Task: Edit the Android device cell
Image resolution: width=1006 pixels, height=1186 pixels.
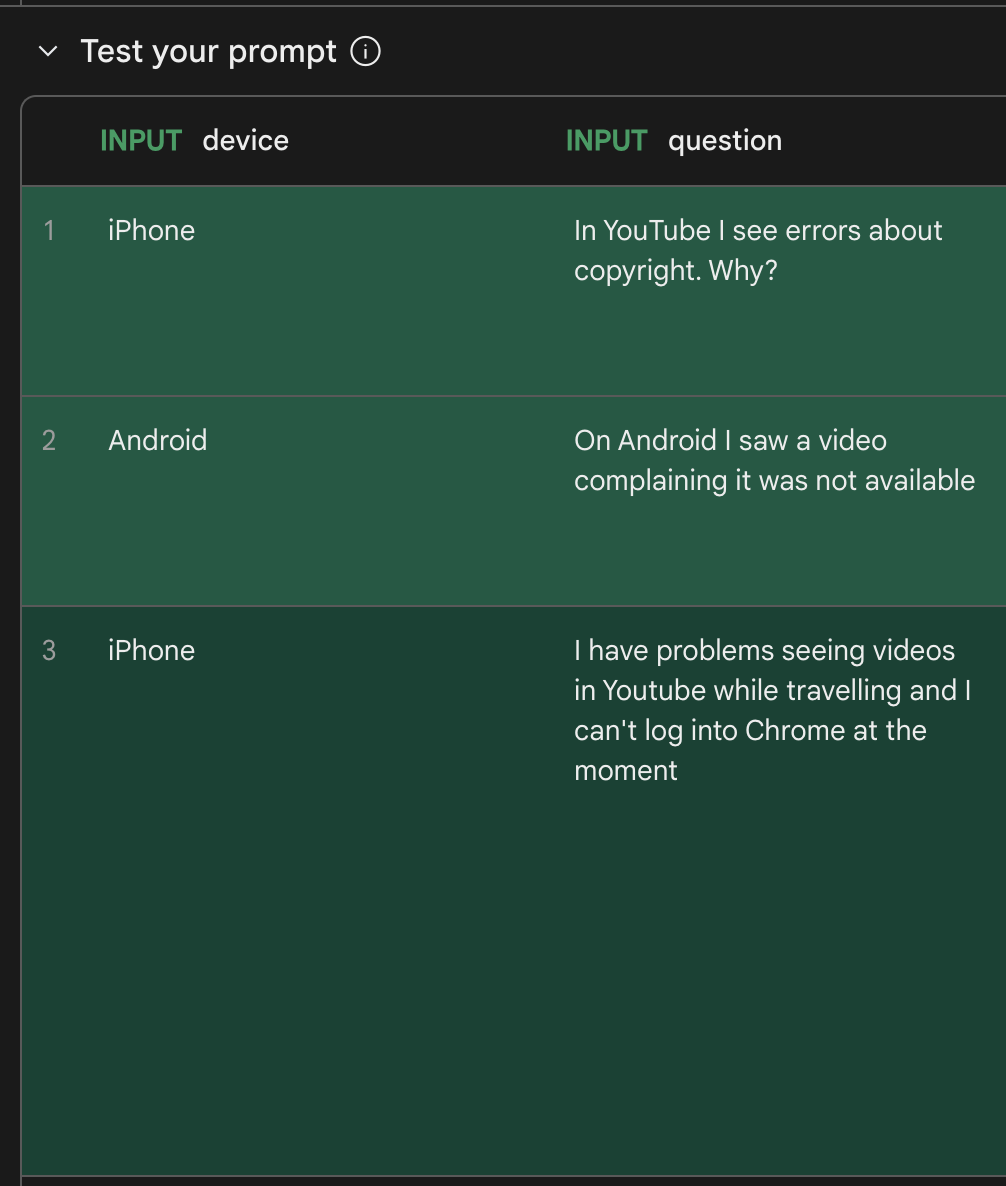Action: [x=158, y=441]
